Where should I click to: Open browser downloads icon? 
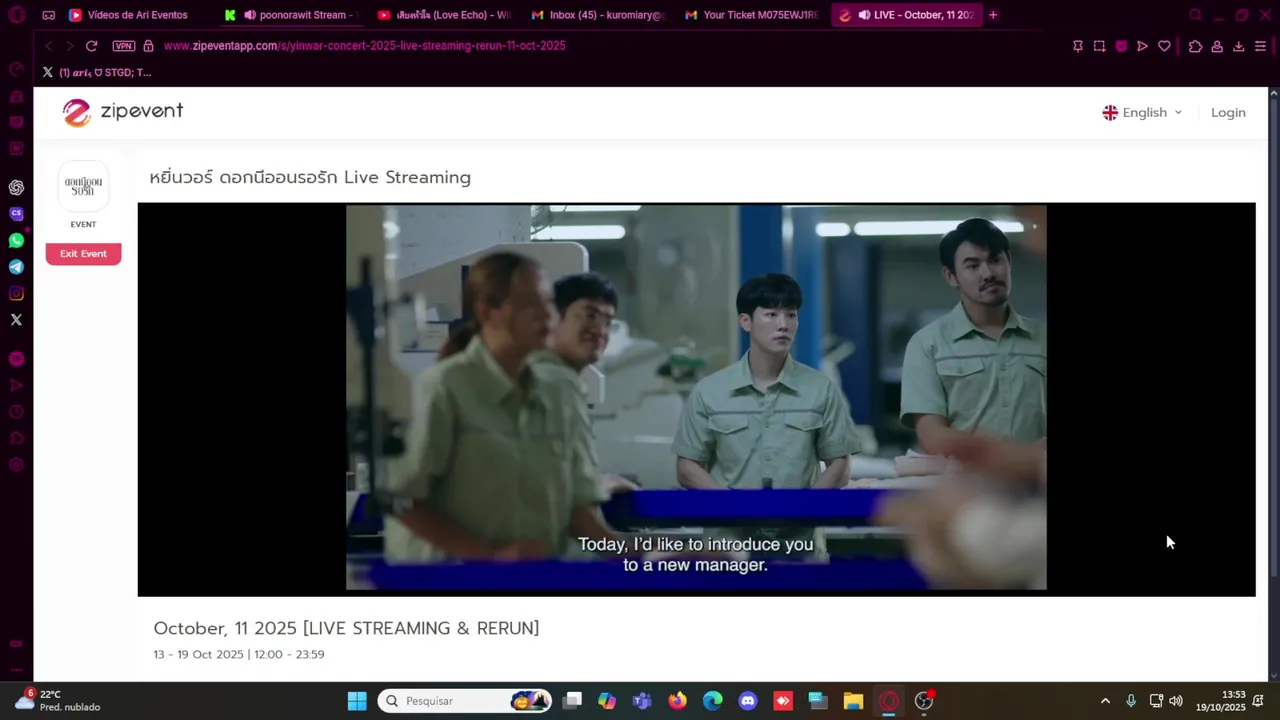click(1238, 46)
